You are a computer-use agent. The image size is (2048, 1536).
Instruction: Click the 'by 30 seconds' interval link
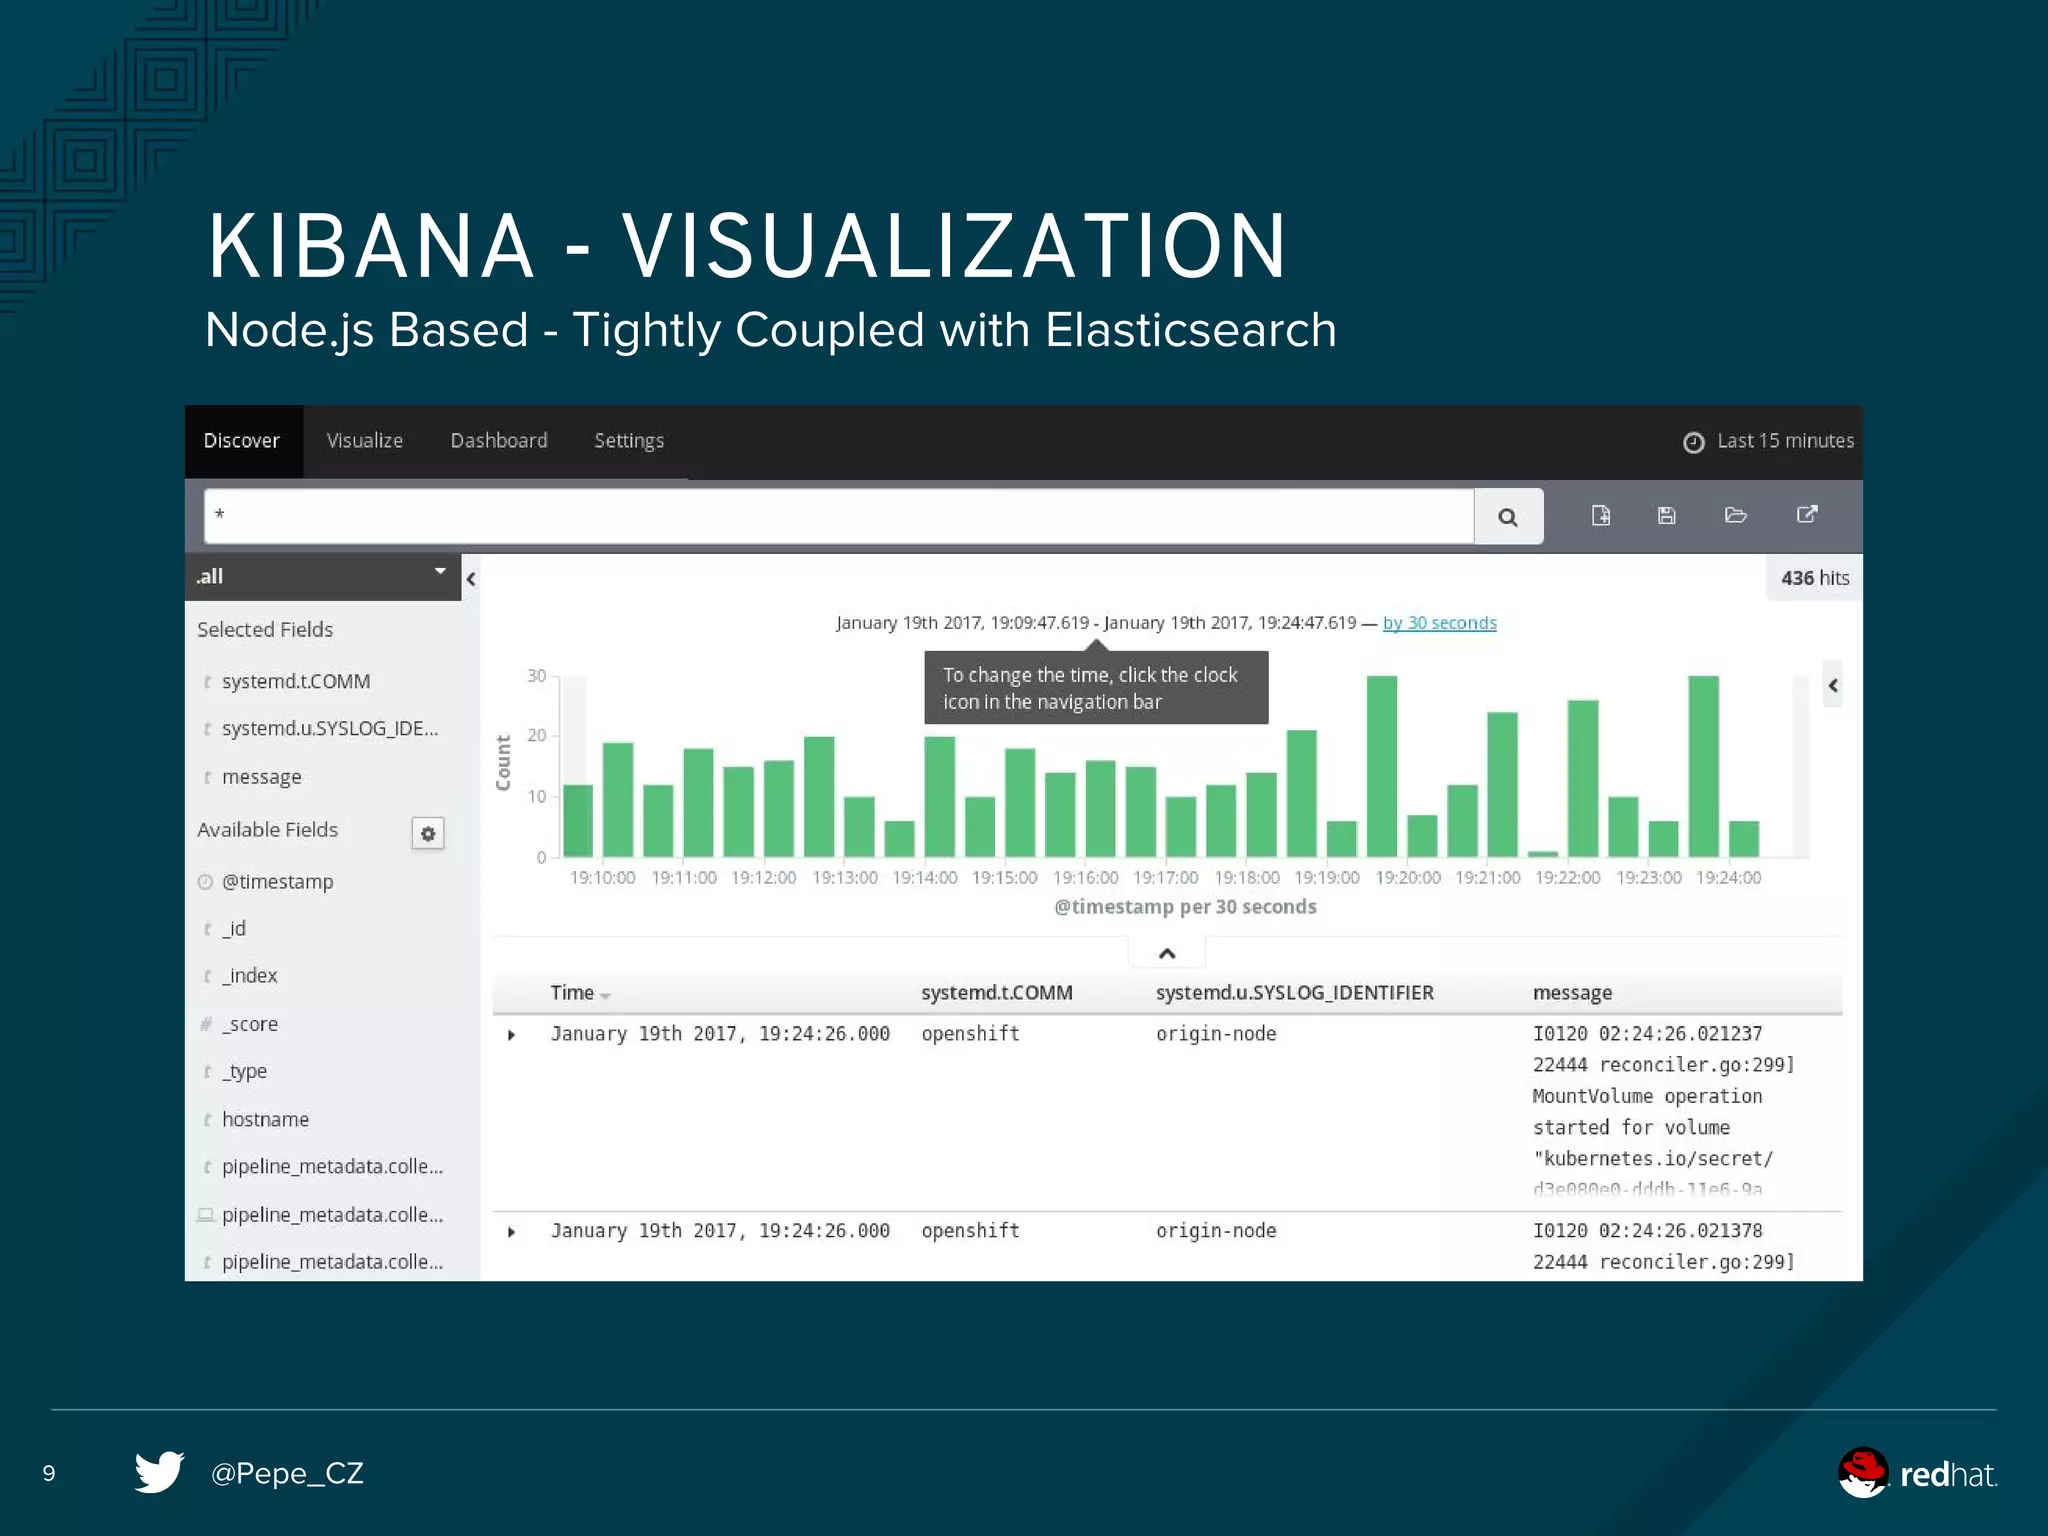click(1439, 623)
